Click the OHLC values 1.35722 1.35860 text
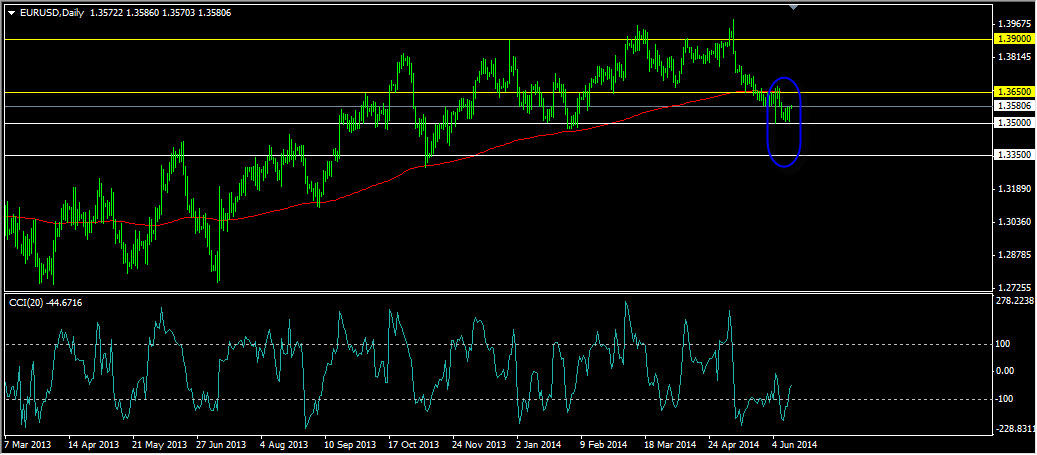 (123, 13)
